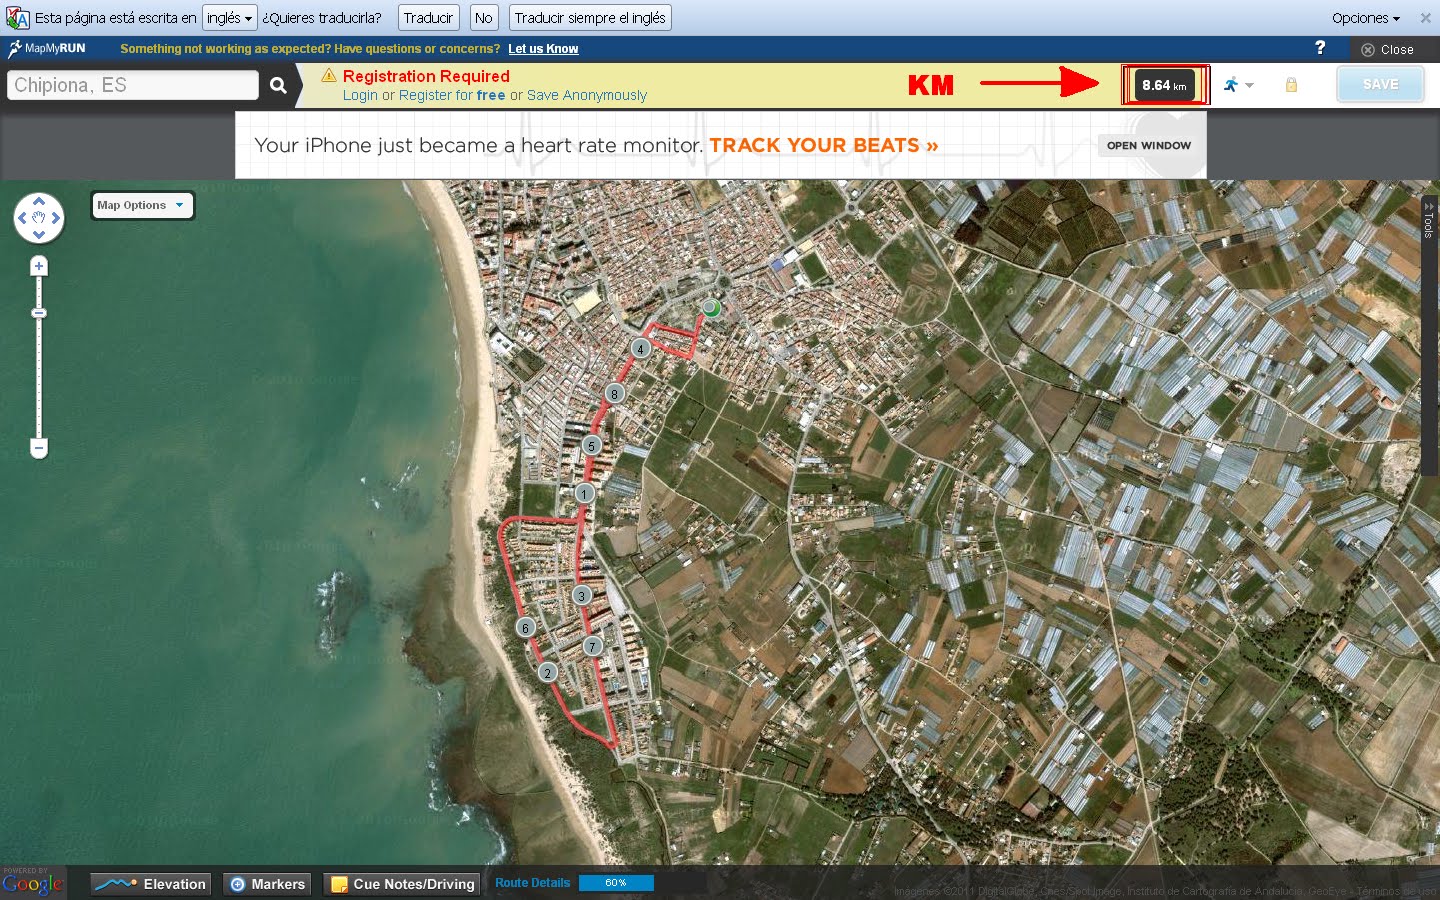Screen dimensions: 1440x900
Task: Click the registration warning triangle icon
Action: [x=329, y=76]
